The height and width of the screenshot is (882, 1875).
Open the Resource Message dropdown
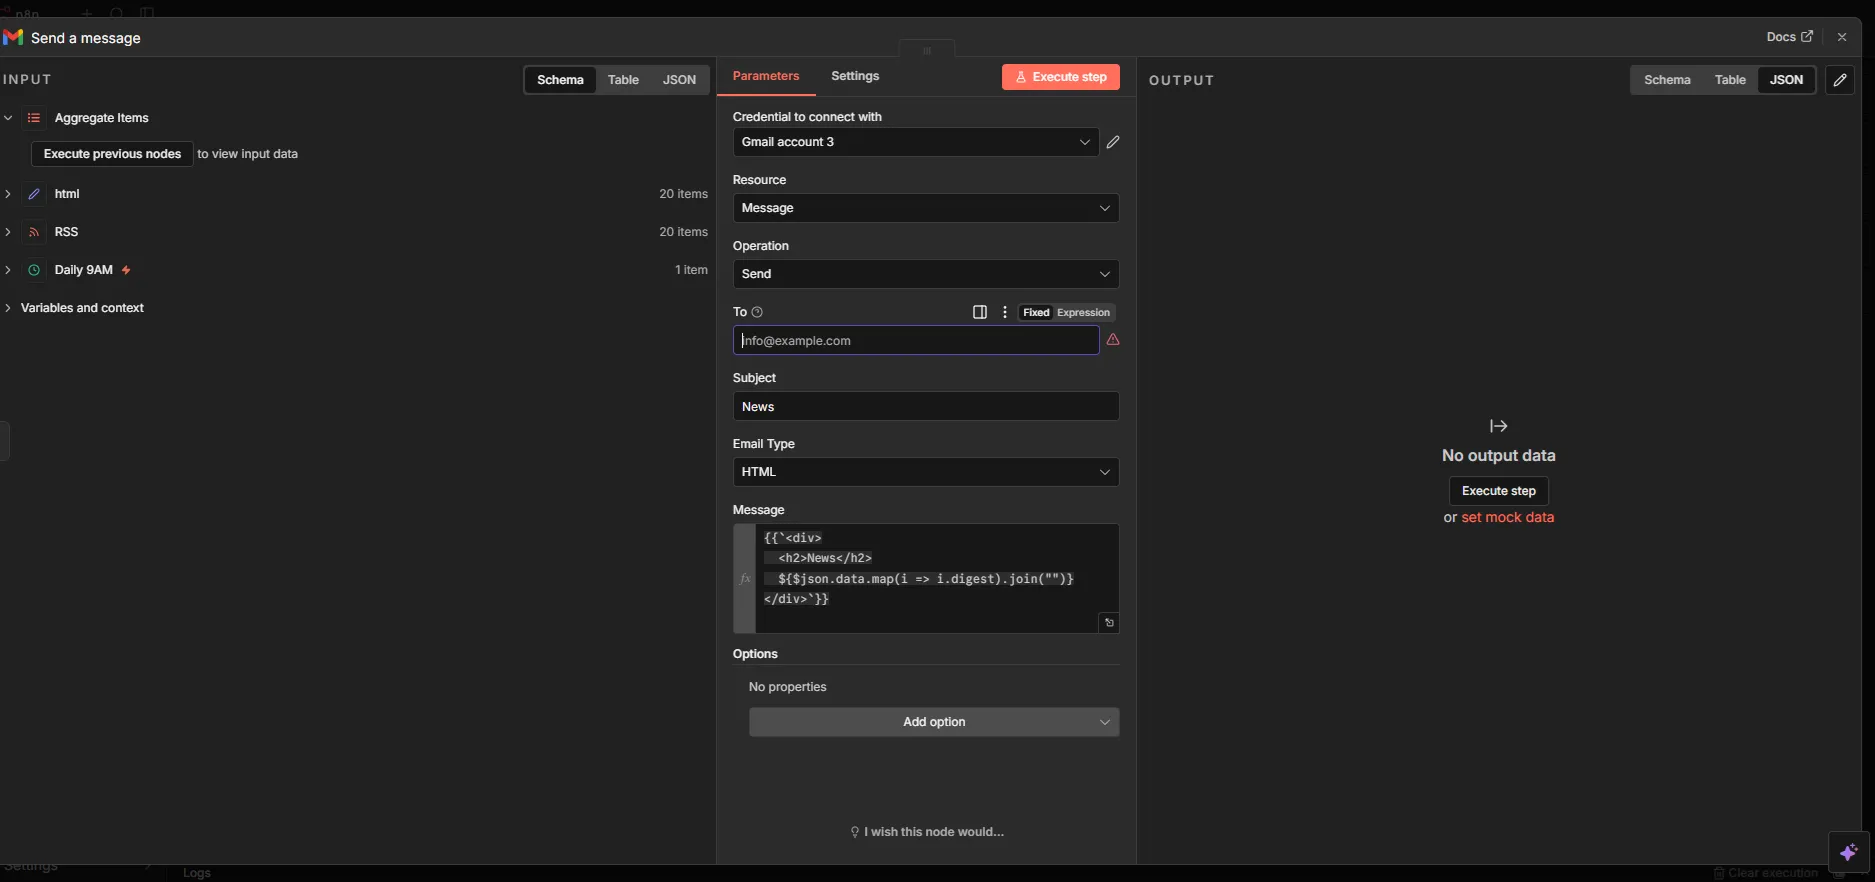pos(925,208)
